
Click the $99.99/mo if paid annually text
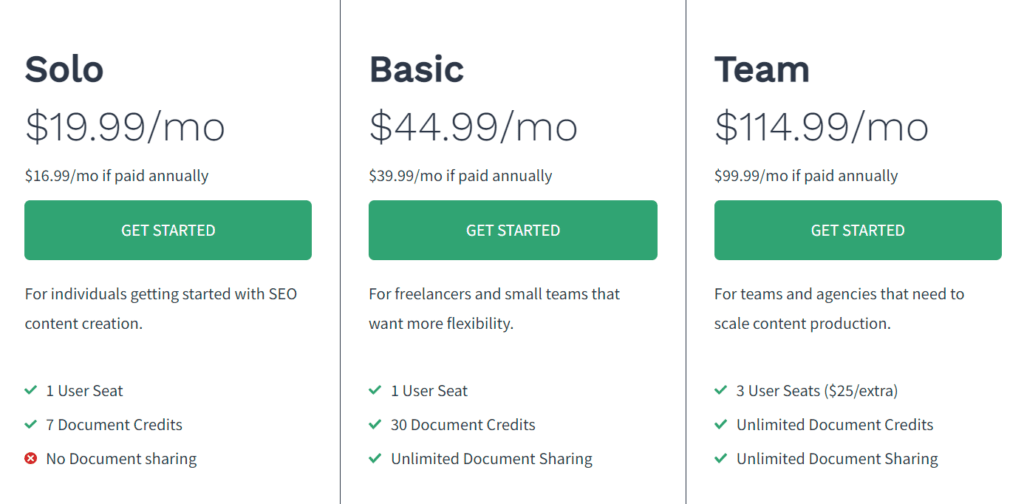coord(806,176)
